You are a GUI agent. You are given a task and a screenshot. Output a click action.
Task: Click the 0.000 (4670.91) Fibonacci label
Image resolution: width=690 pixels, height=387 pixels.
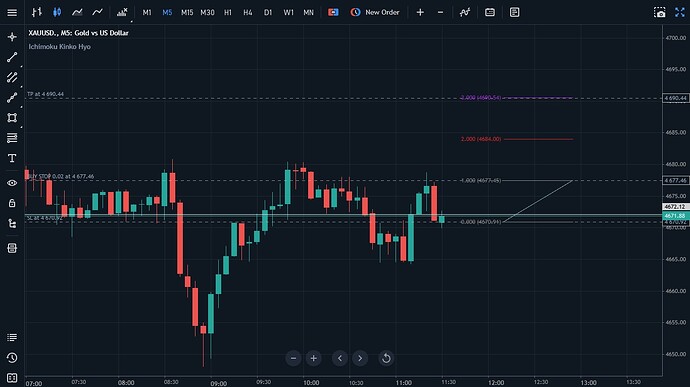[481, 222]
